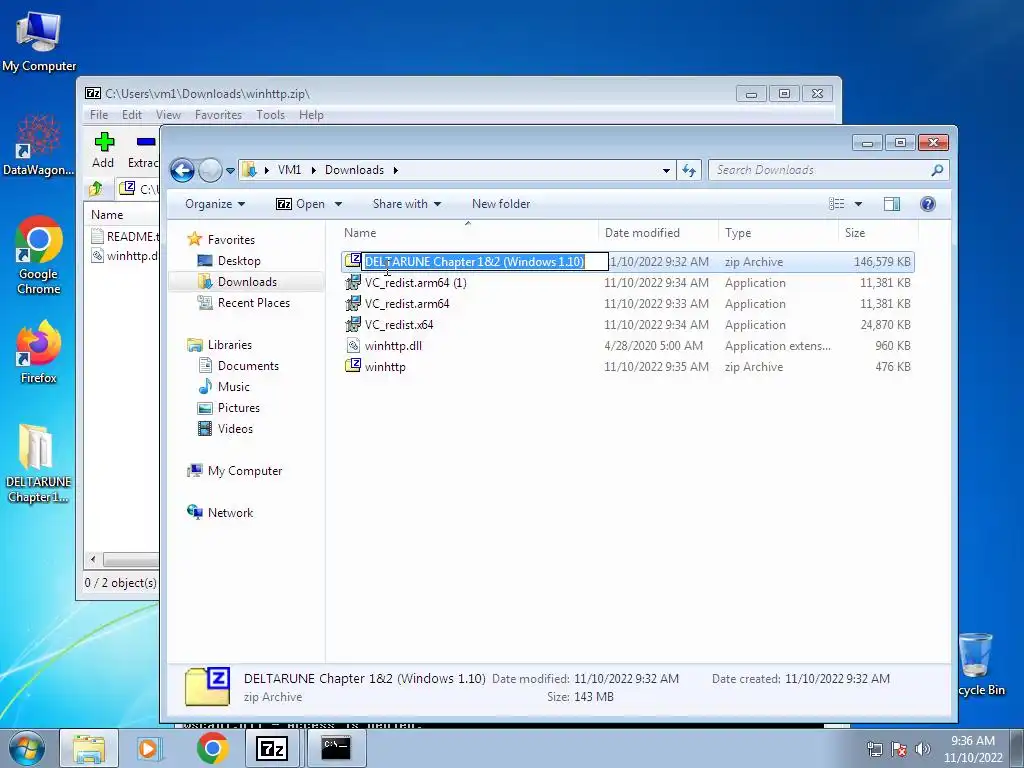Viewport: 1024px width, 768px height.
Task: Select Downloads in the navigation pane
Action: (x=247, y=281)
